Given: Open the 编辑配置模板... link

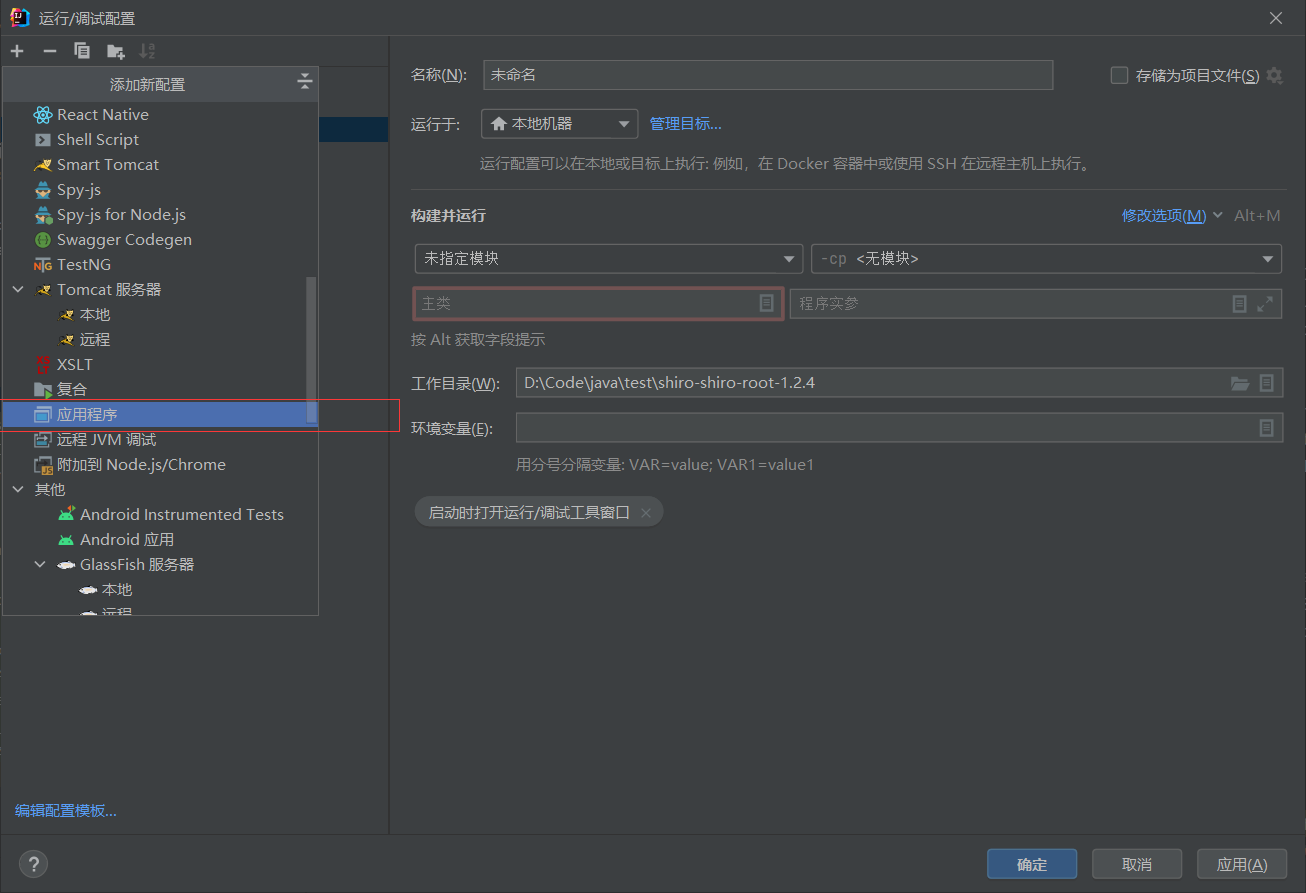Looking at the screenshot, I should click(x=66, y=810).
